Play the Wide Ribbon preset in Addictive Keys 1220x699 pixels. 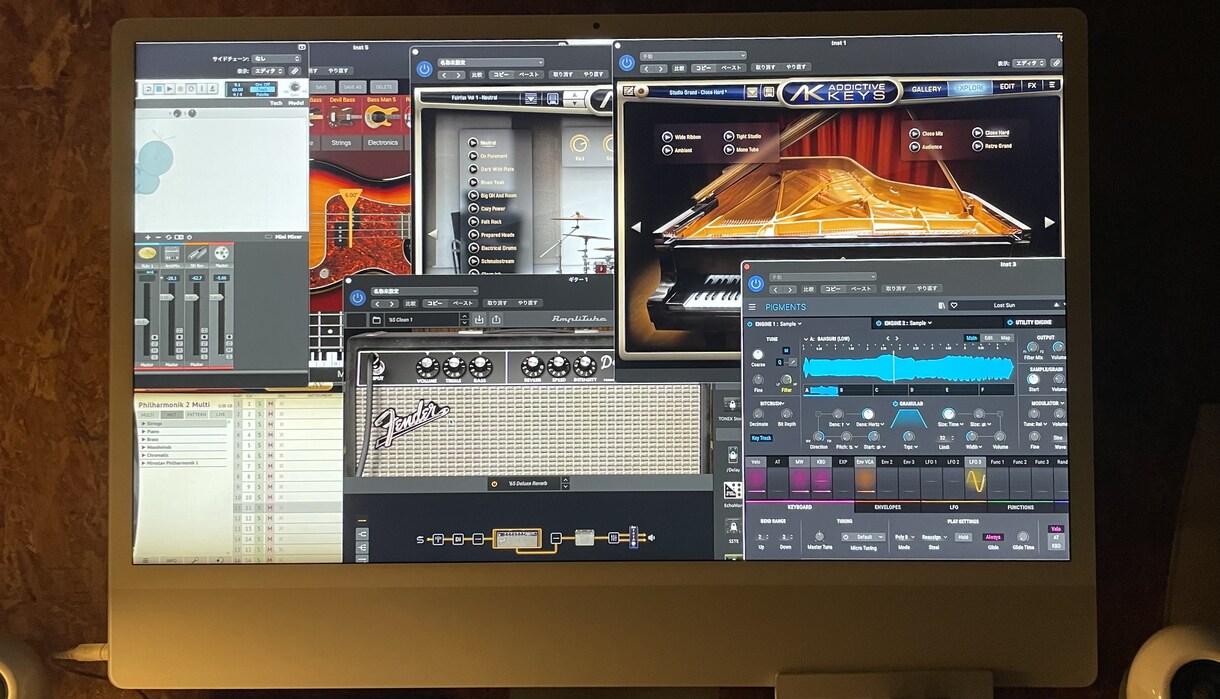tap(667, 136)
